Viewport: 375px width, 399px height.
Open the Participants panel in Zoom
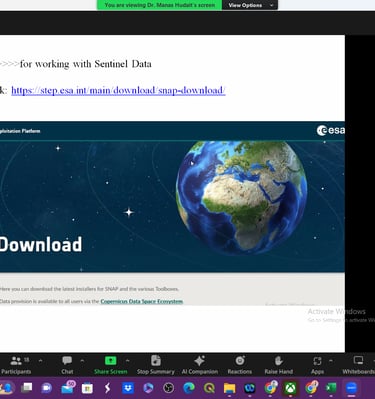coord(16,365)
